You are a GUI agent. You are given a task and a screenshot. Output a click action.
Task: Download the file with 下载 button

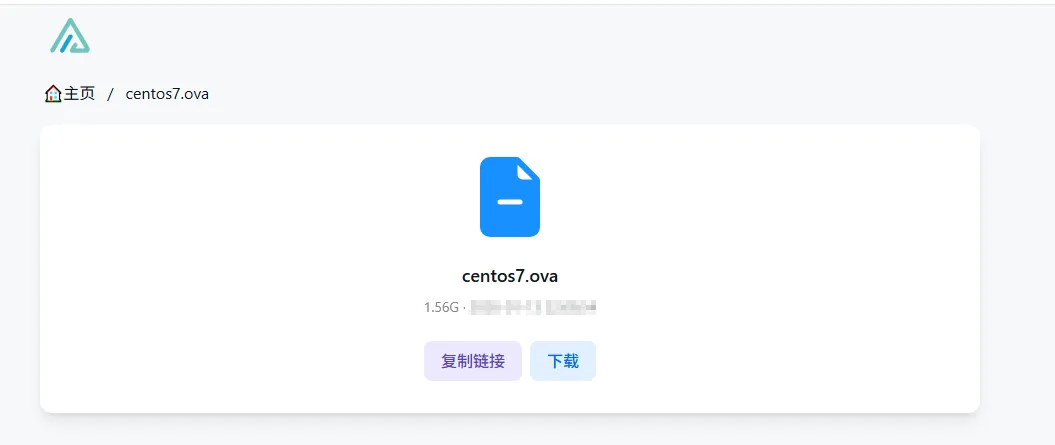tap(563, 361)
